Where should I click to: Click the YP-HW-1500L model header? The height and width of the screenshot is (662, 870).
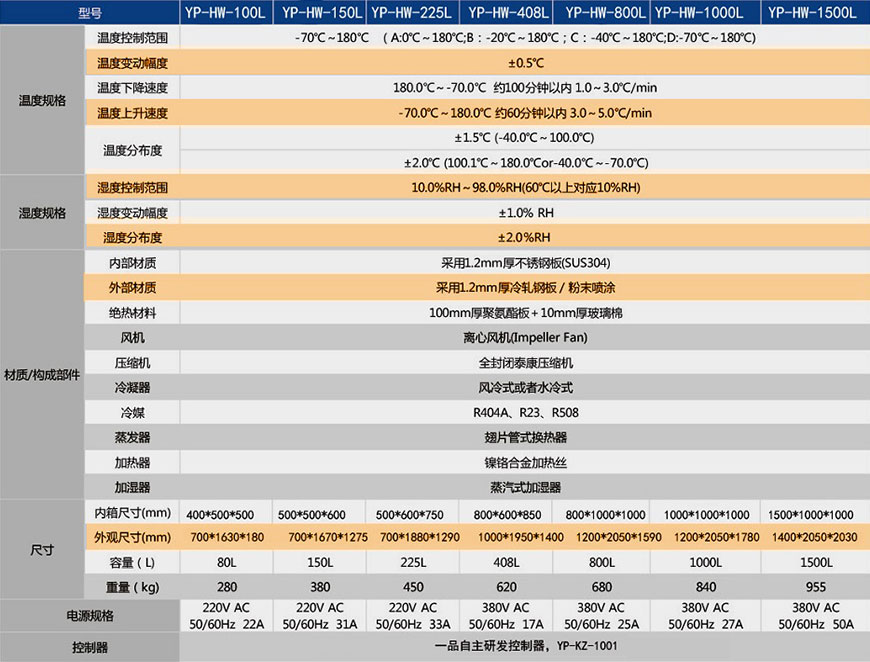(814, 13)
